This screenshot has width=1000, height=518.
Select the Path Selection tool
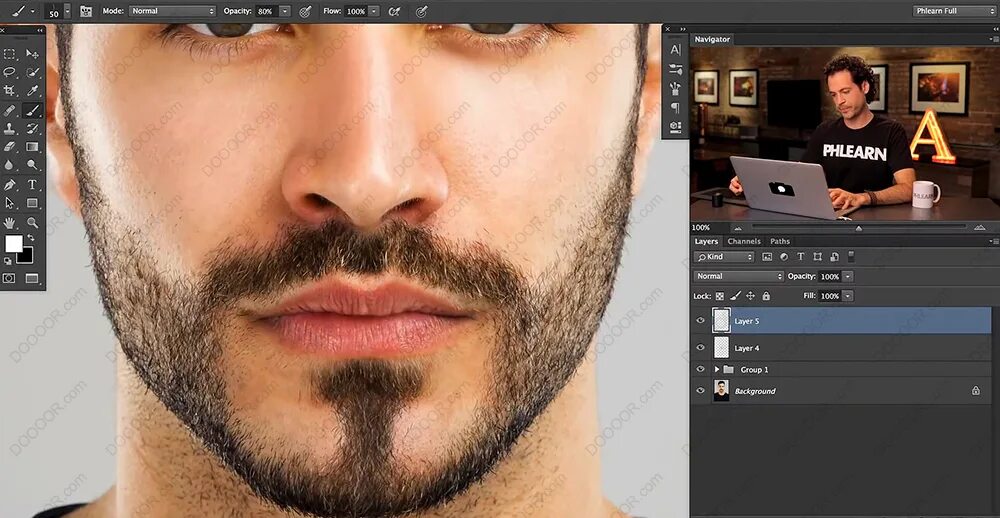[x=10, y=203]
